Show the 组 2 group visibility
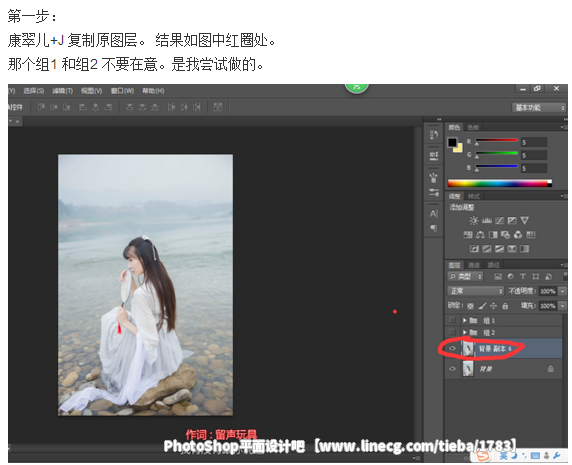The width and height of the screenshot is (572, 465). tap(452, 332)
